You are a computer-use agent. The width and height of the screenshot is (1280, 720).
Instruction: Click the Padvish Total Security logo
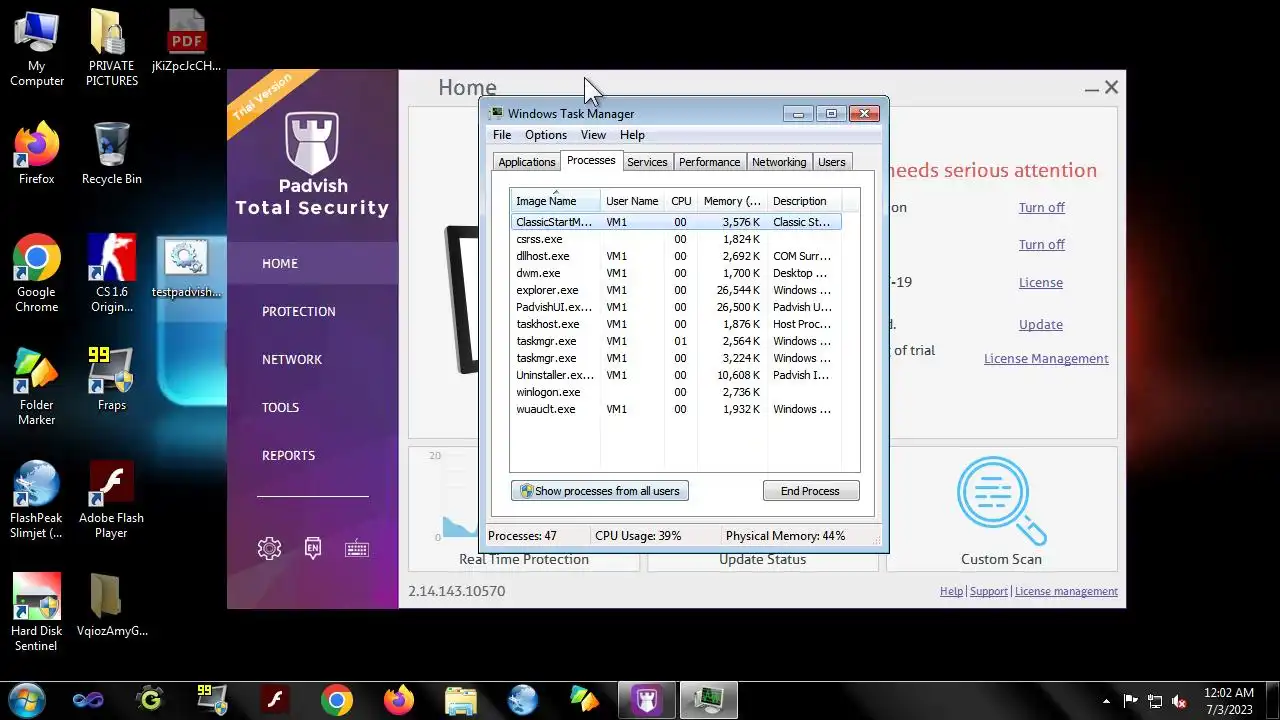tap(312, 165)
